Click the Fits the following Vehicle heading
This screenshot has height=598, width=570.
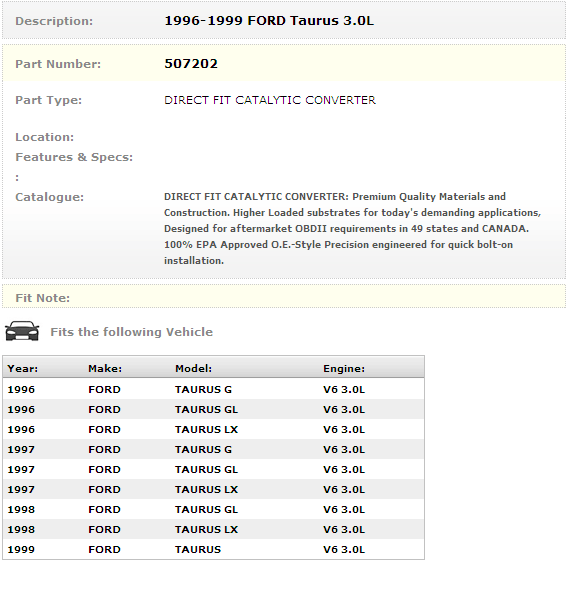132,332
